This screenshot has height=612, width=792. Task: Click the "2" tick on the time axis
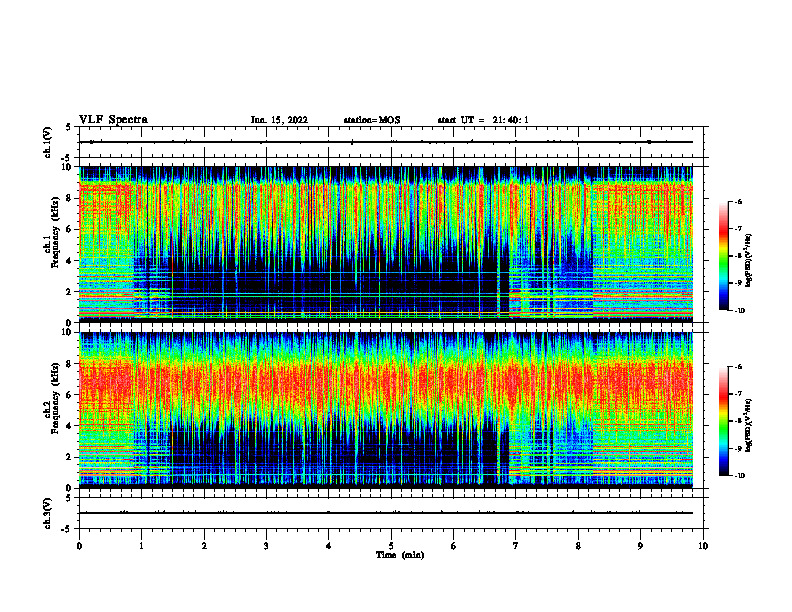tap(204, 546)
